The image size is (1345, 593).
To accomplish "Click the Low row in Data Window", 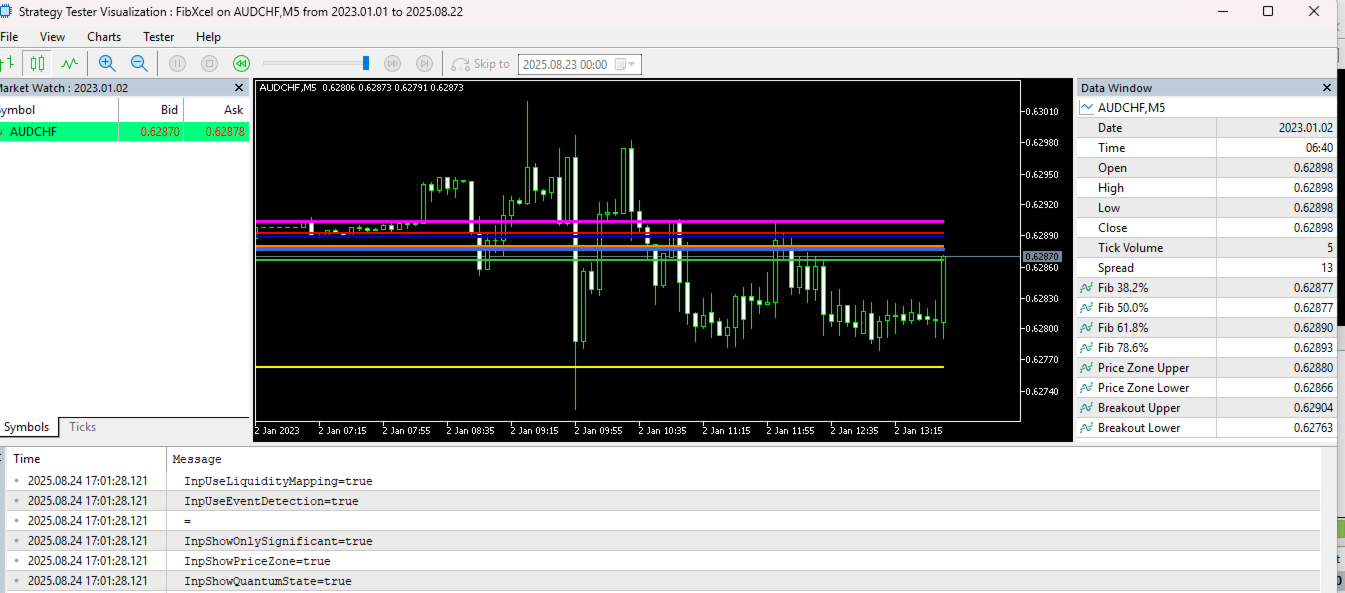I will (x=1207, y=208).
